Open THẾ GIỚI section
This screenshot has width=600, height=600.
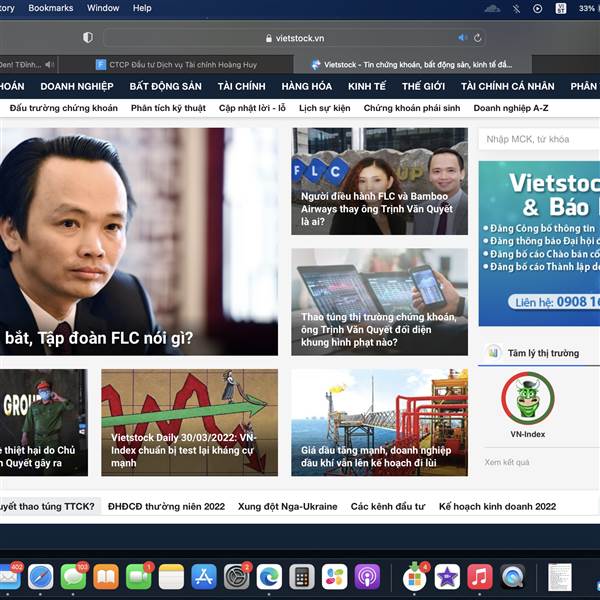click(x=423, y=86)
